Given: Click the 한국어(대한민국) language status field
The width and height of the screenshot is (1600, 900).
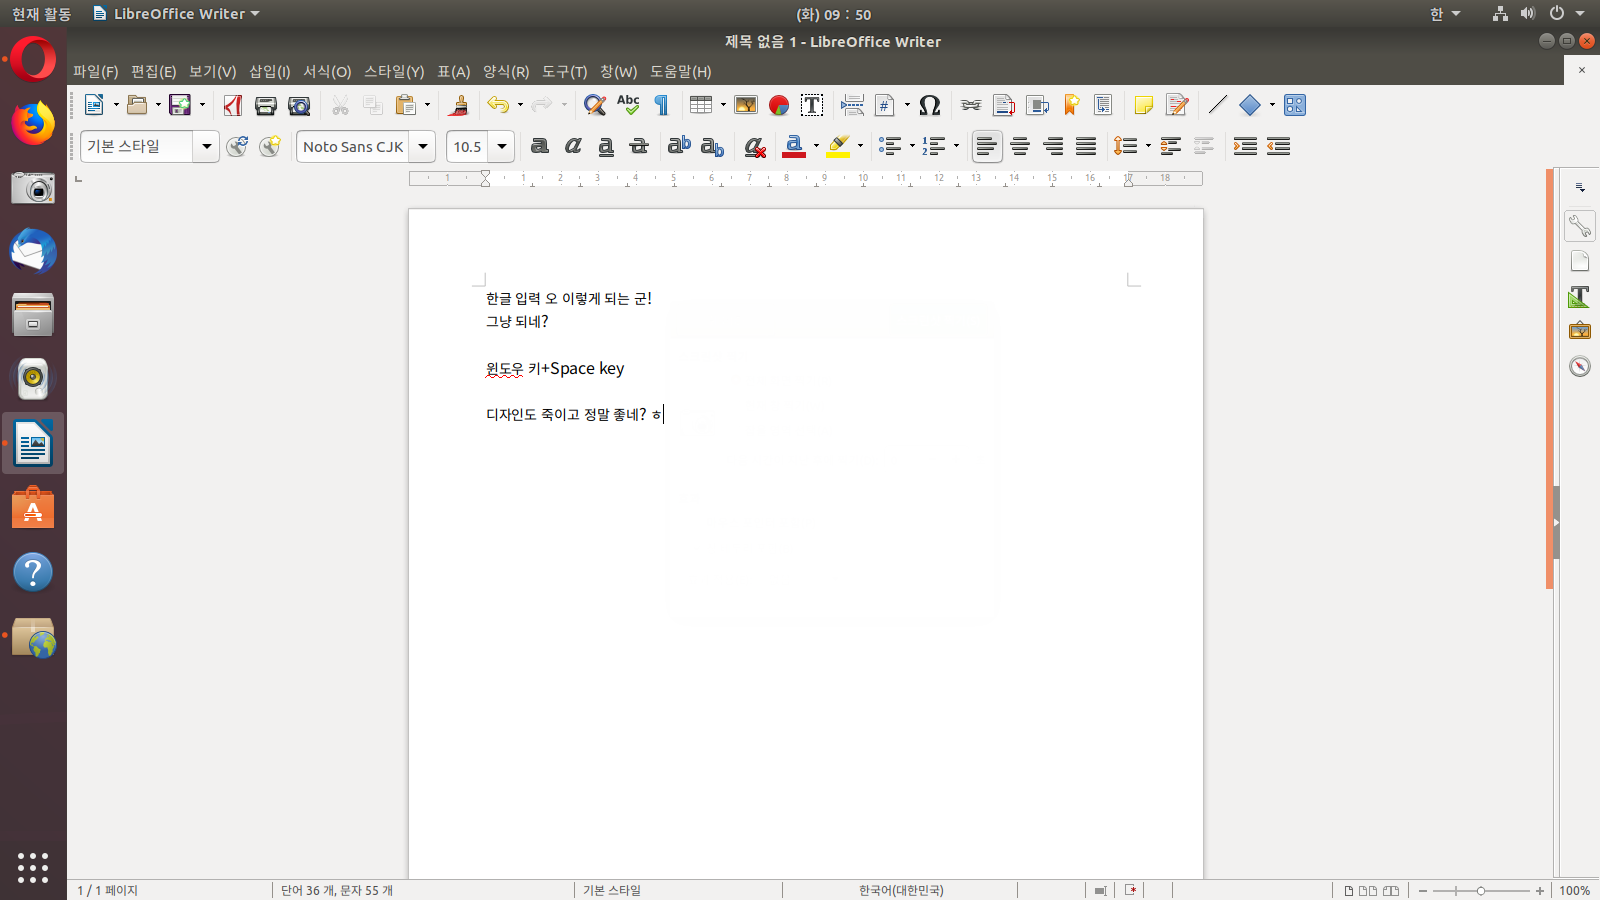Looking at the screenshot, I should pyautogui.click(x=900, y=890).
